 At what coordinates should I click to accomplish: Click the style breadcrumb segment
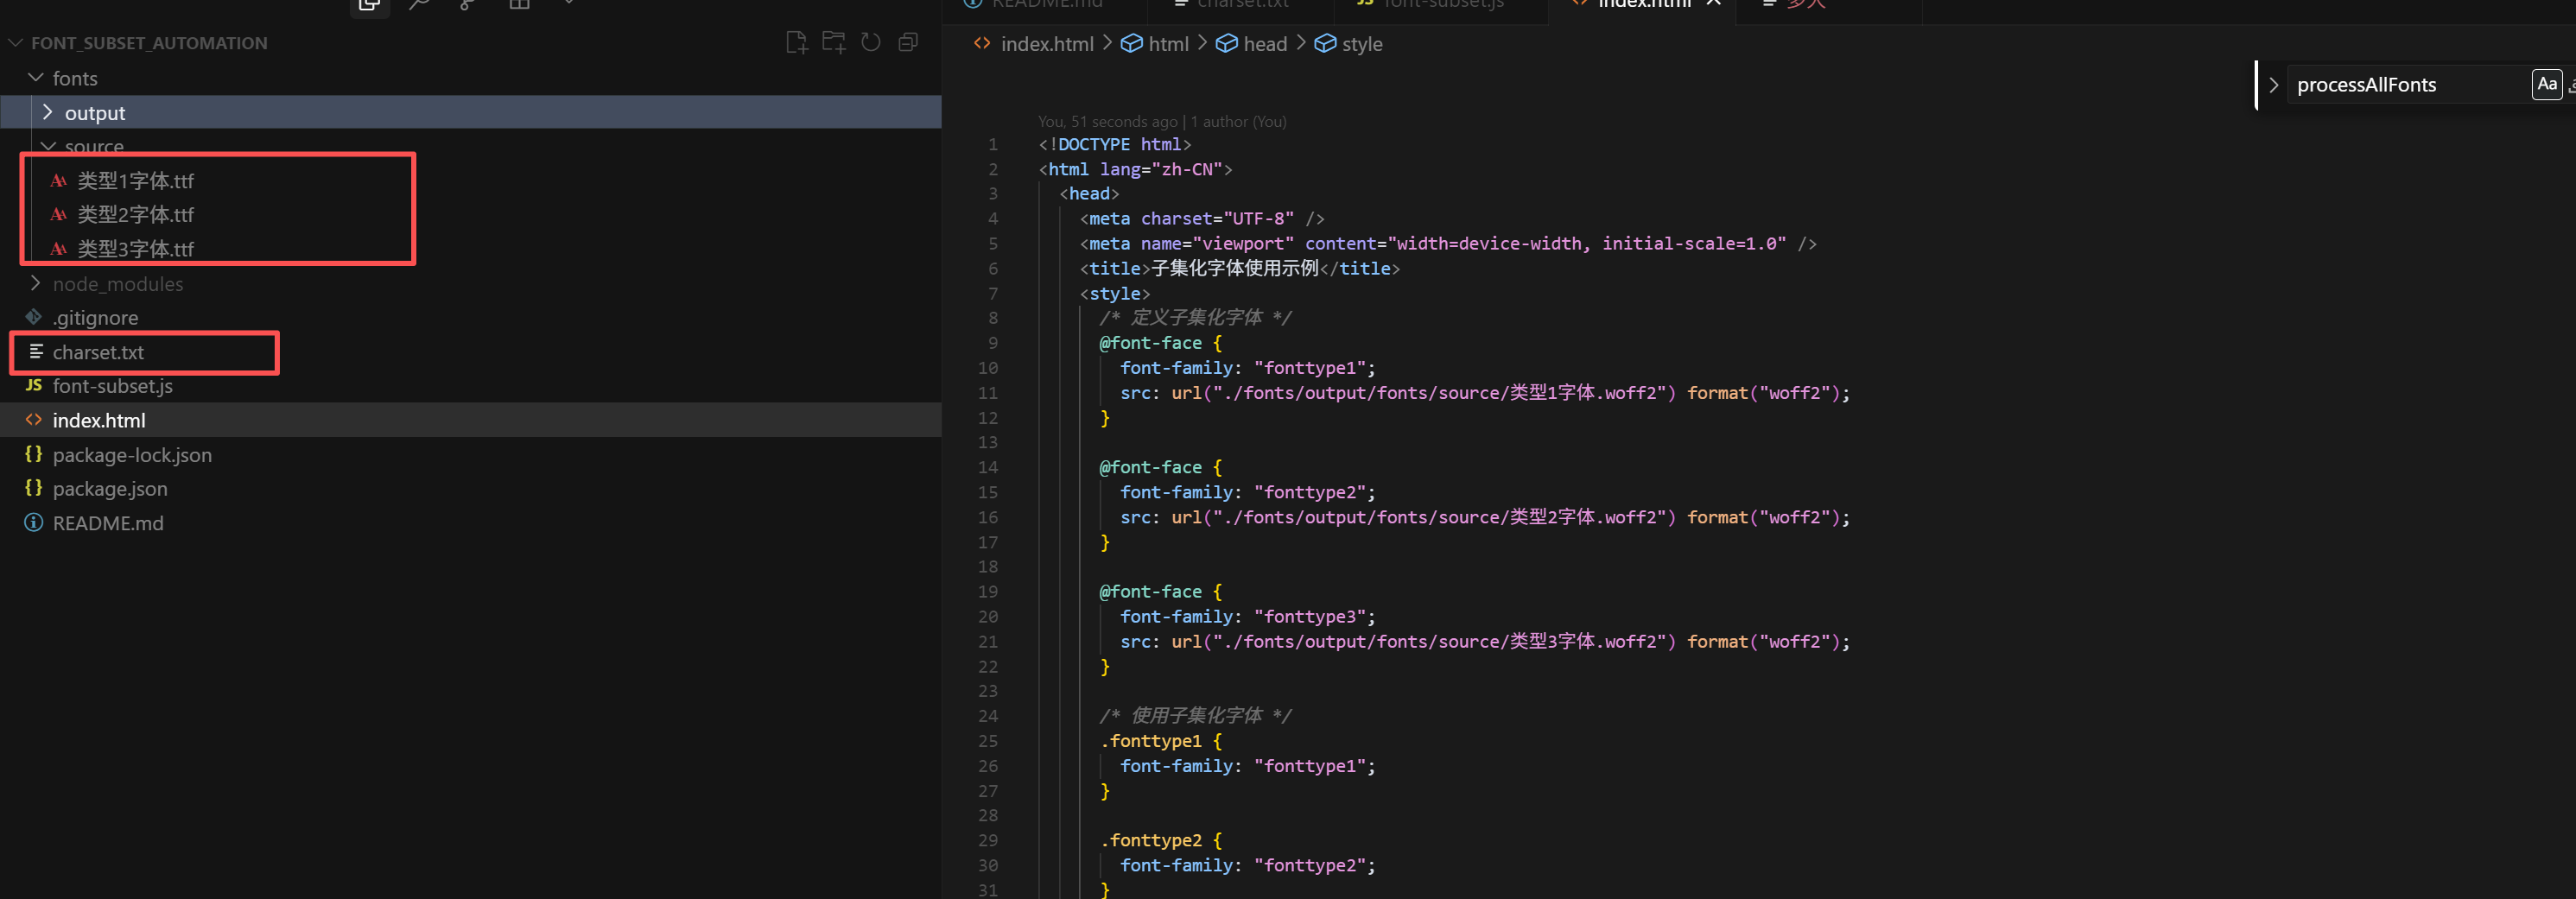point(1362,44)
